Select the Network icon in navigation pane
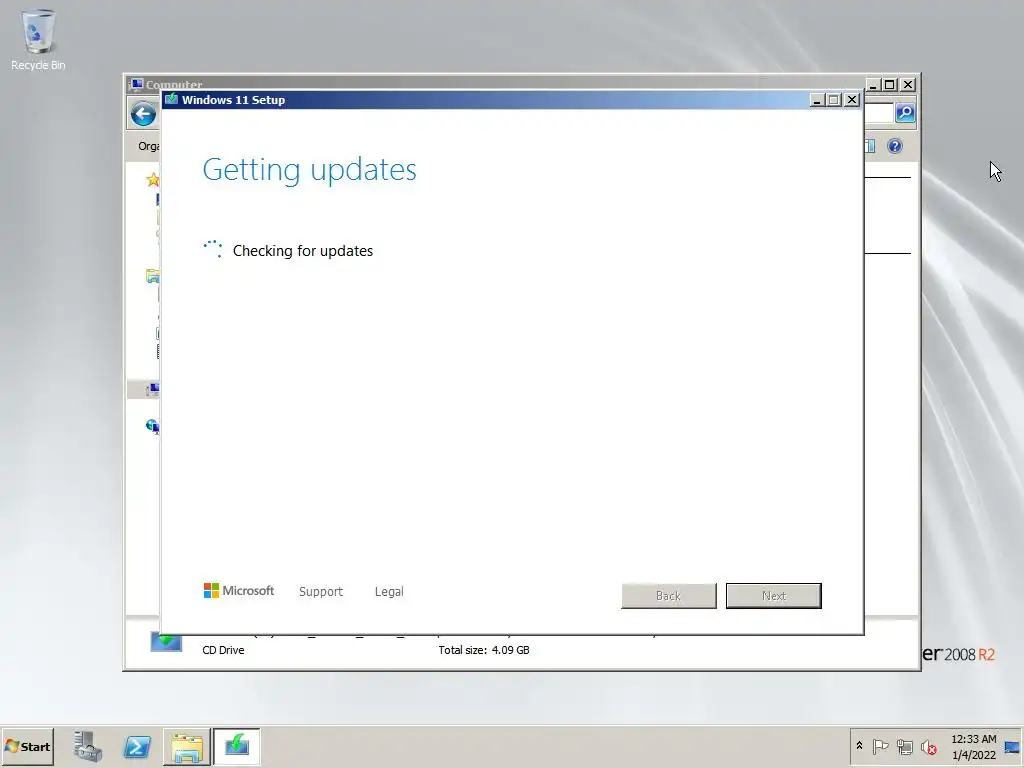Viewport: 1024px width, 768px height. 153,426
